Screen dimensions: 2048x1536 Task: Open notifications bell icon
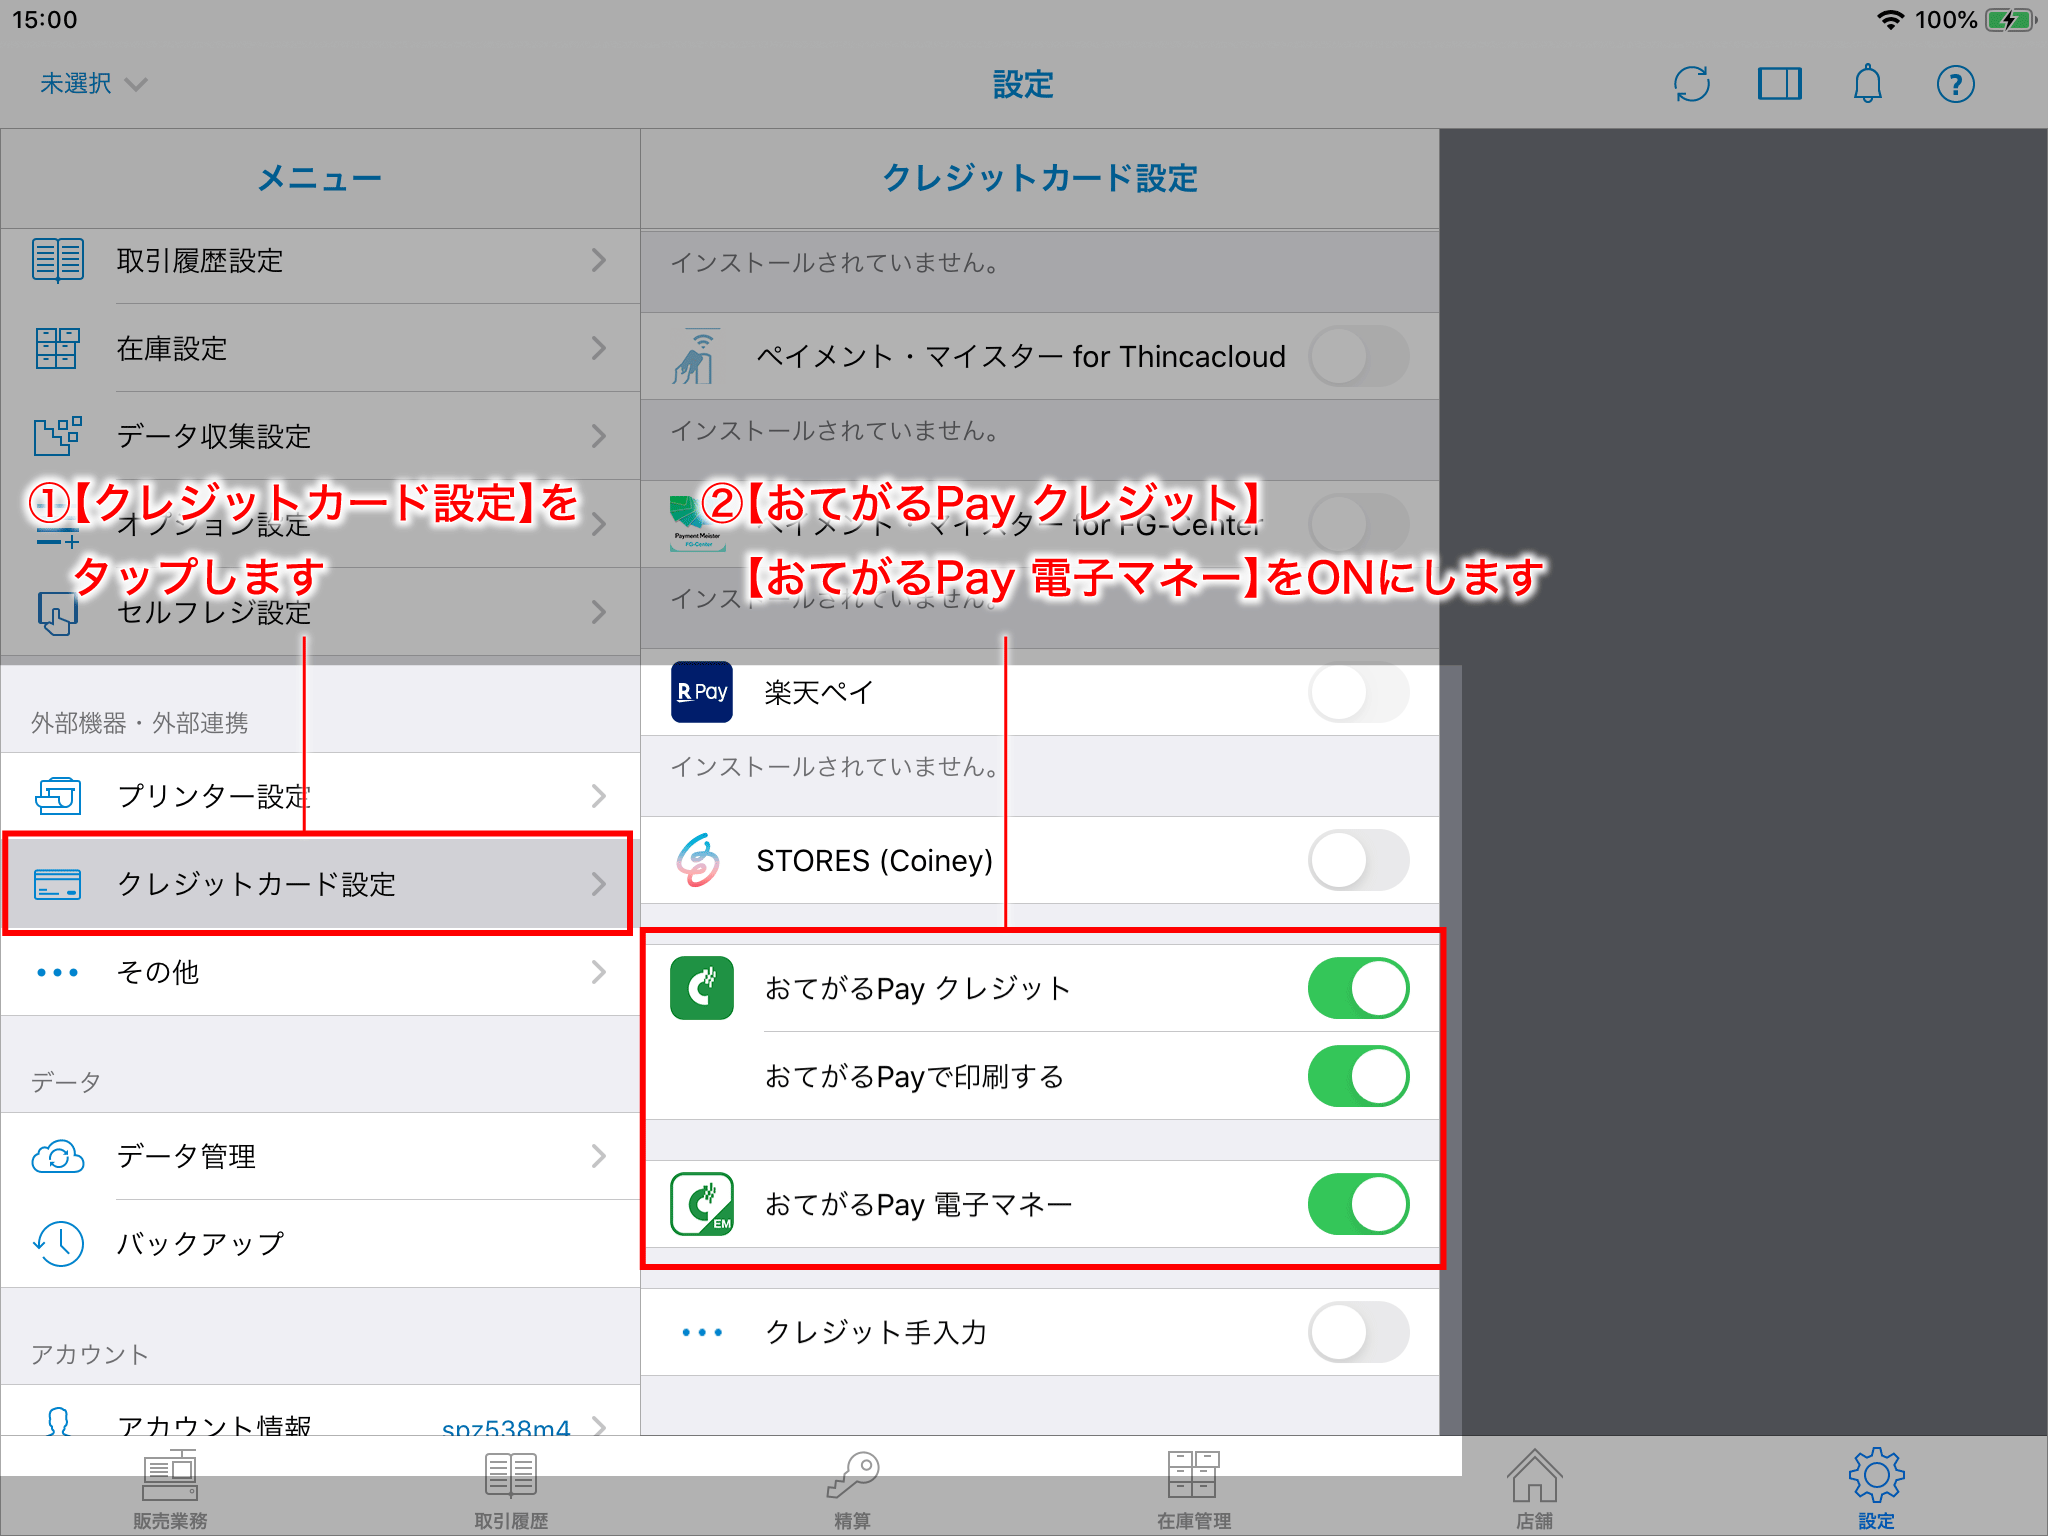coord(1867,84)
